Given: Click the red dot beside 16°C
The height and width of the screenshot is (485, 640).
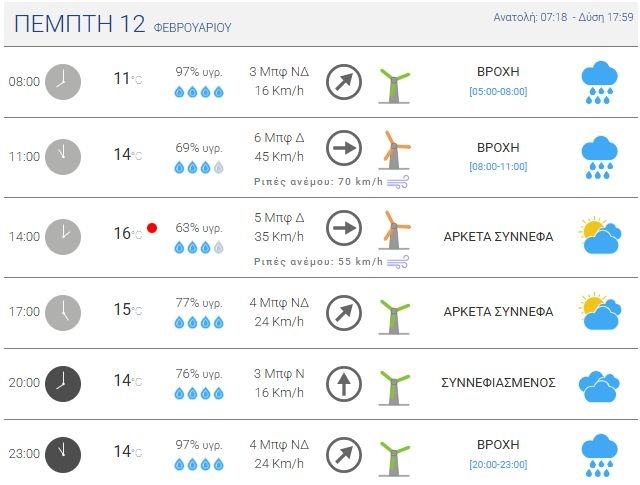Looking at the screenshot, I should pos(152,228).
